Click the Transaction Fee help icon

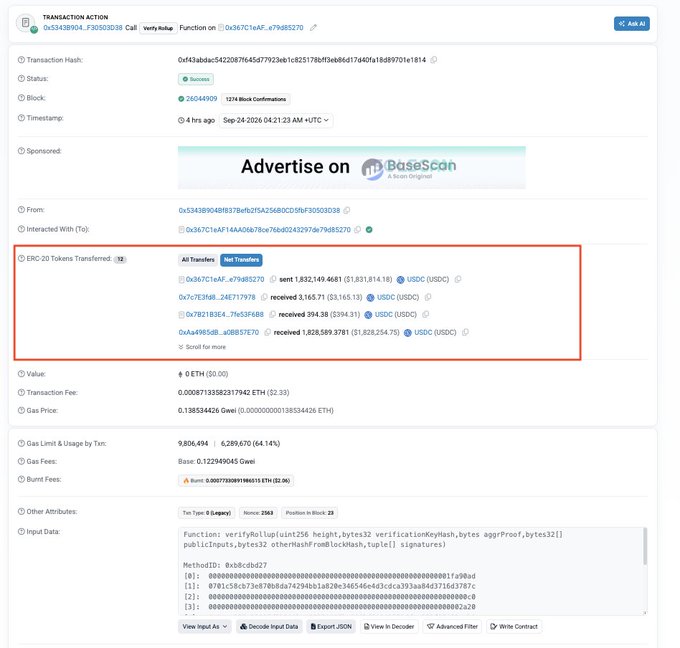pos(21,393)
